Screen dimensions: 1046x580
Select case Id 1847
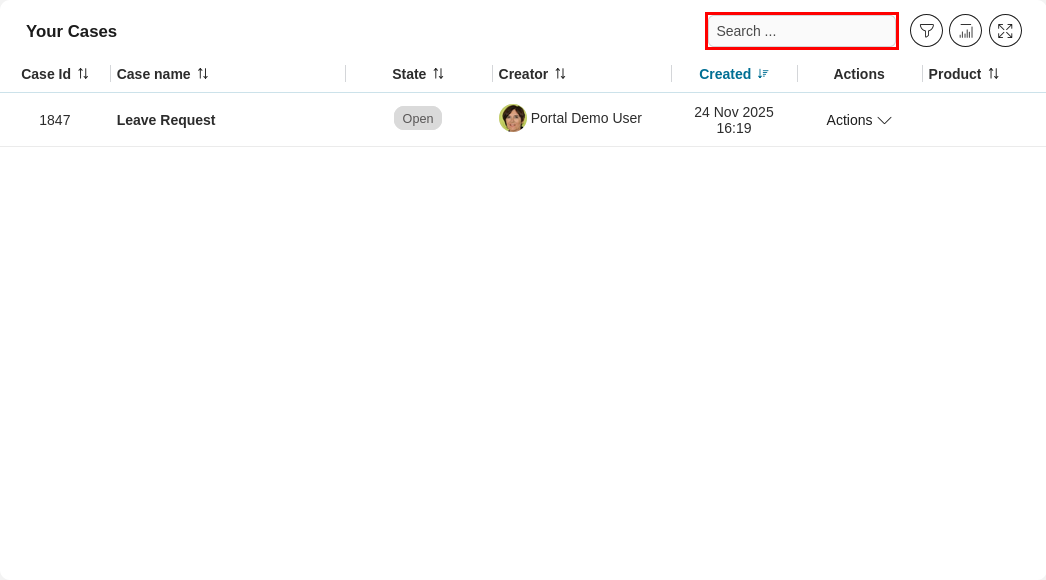(x=55, y=120)
